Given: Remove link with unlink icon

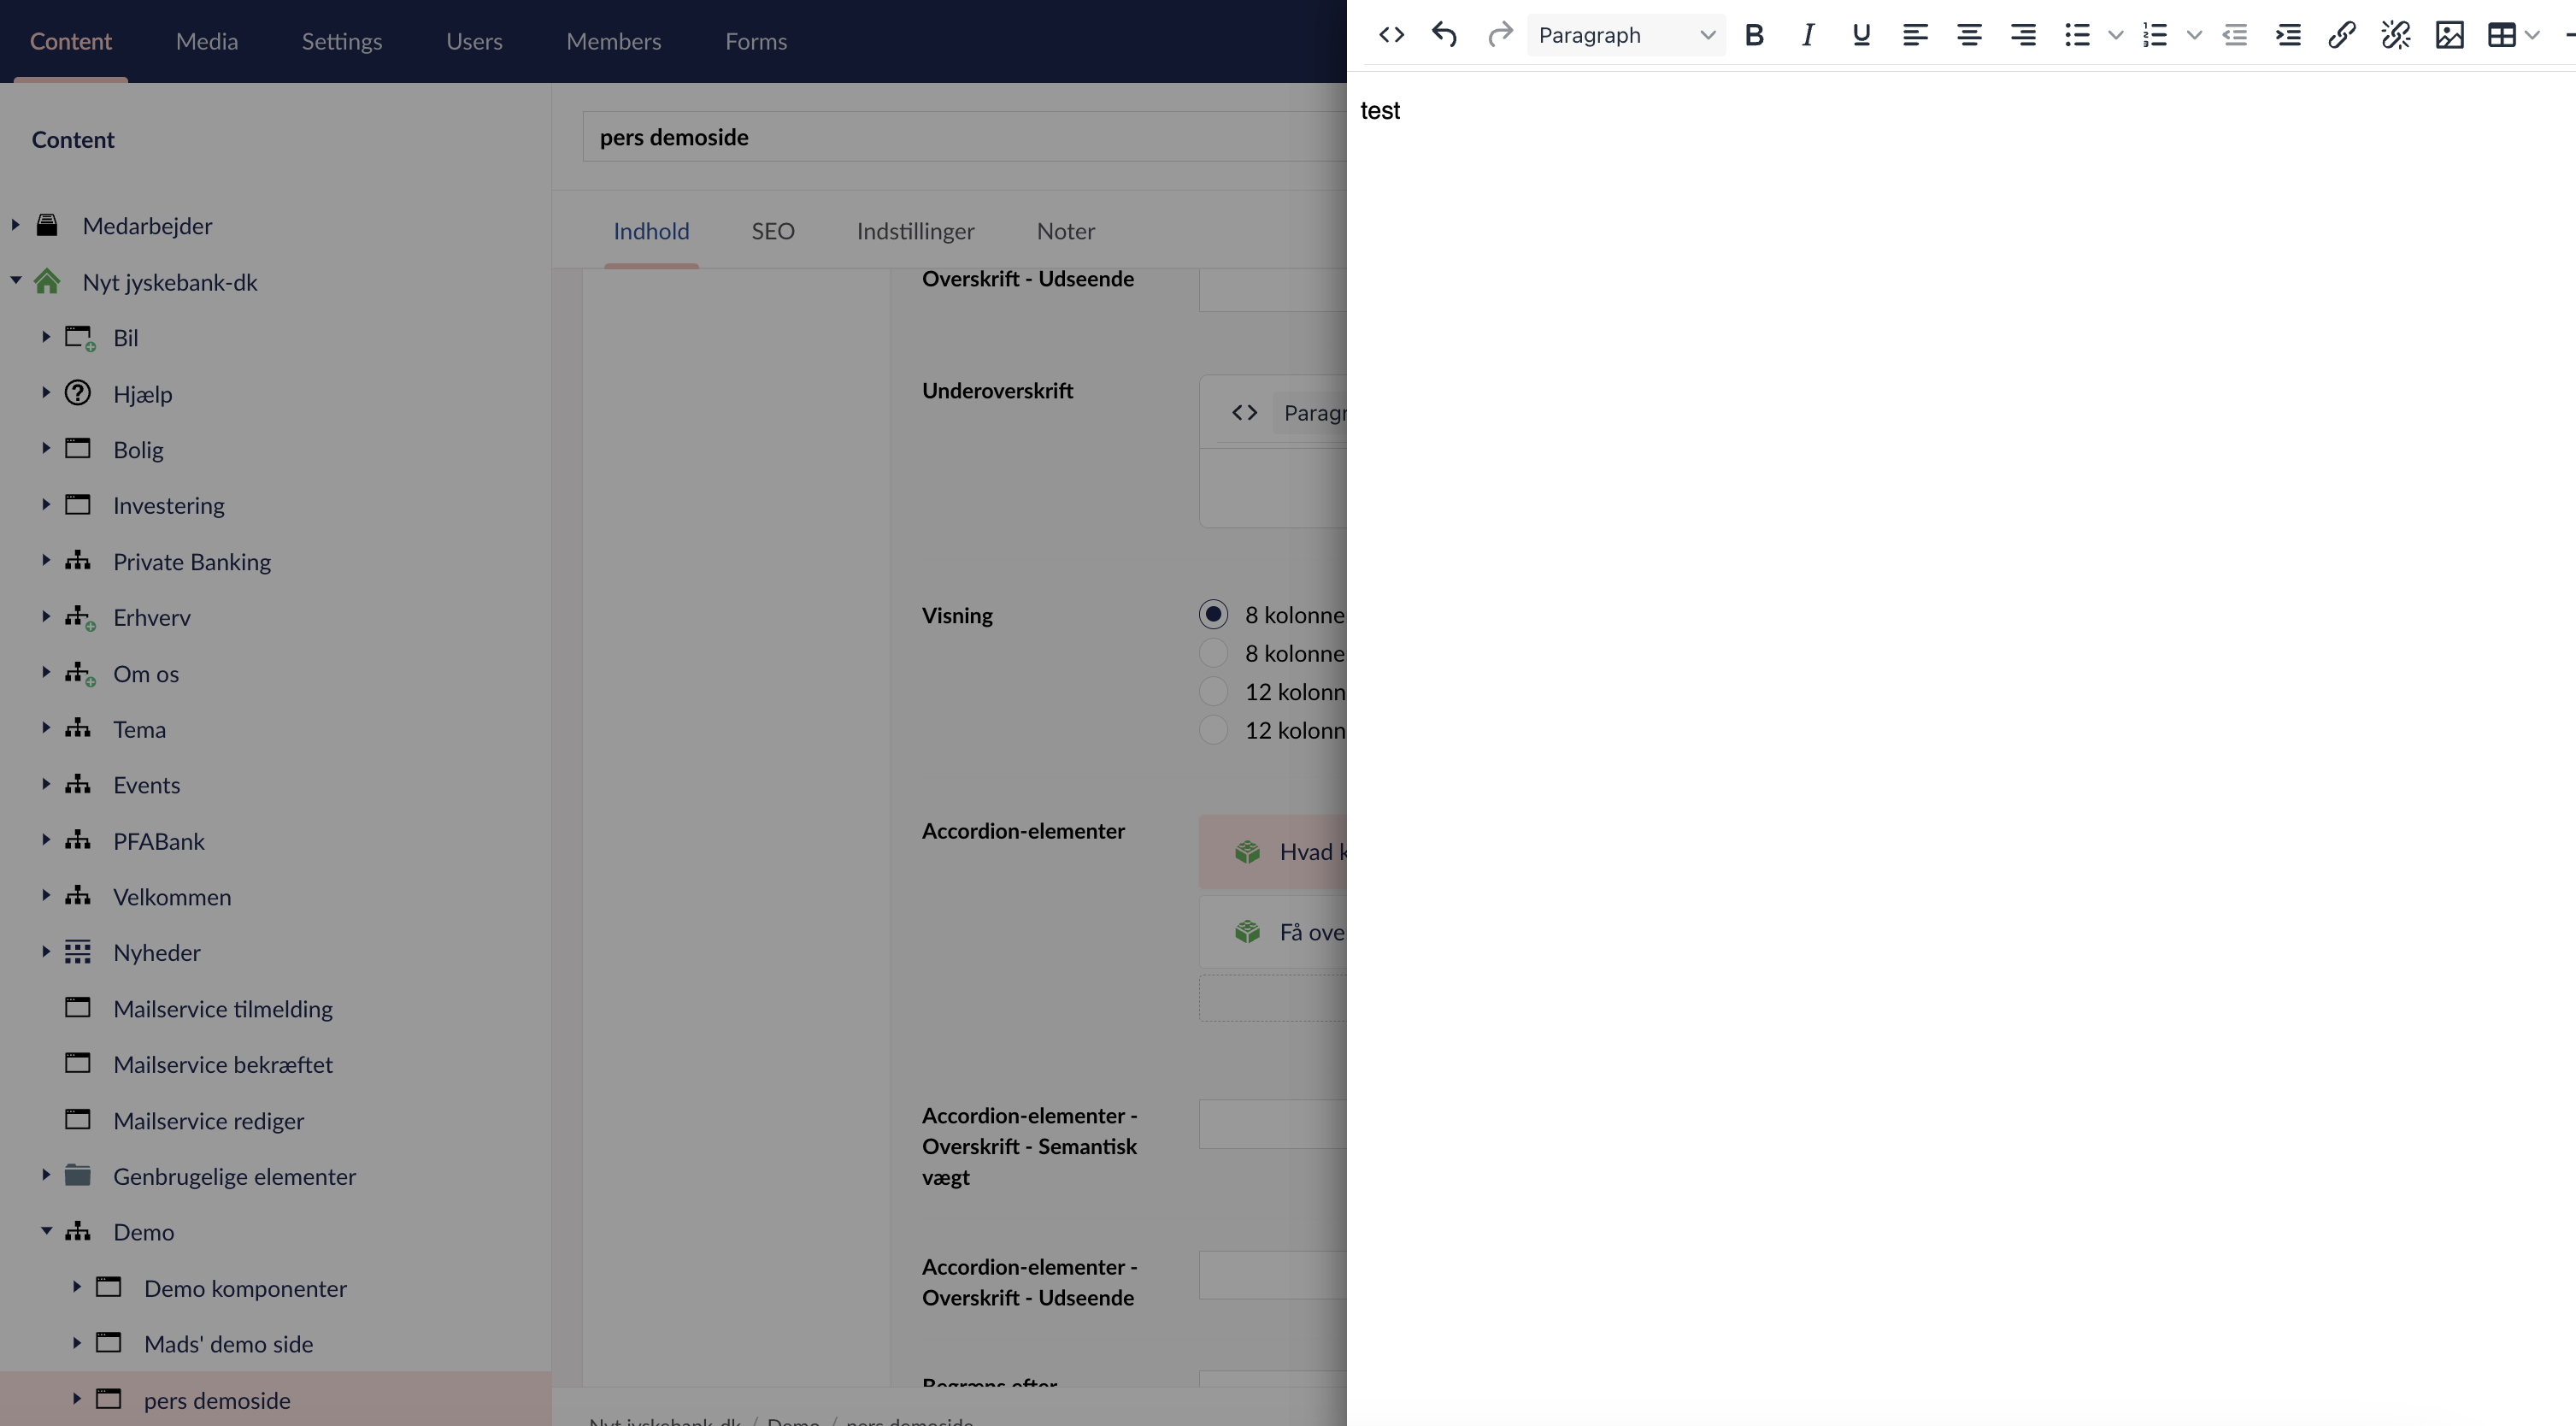Looking at the screenshot, I should pos(2396,35).
